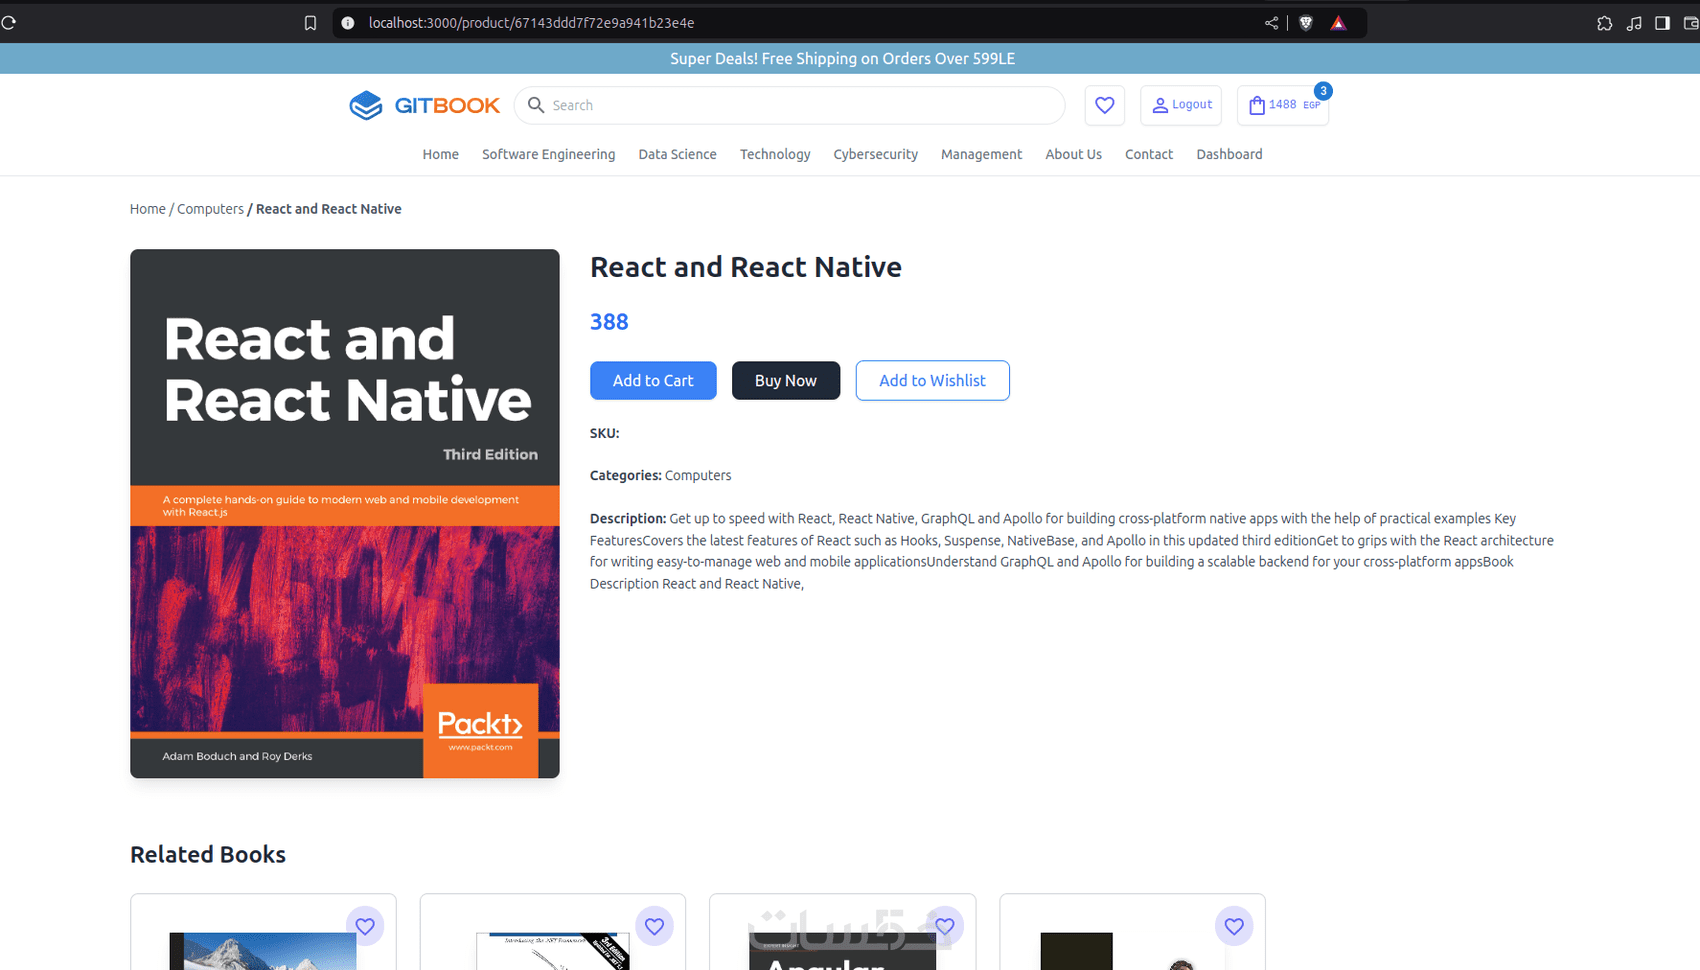
Task: Favorite the second related book with heart
Action: (x=654, y=926)
